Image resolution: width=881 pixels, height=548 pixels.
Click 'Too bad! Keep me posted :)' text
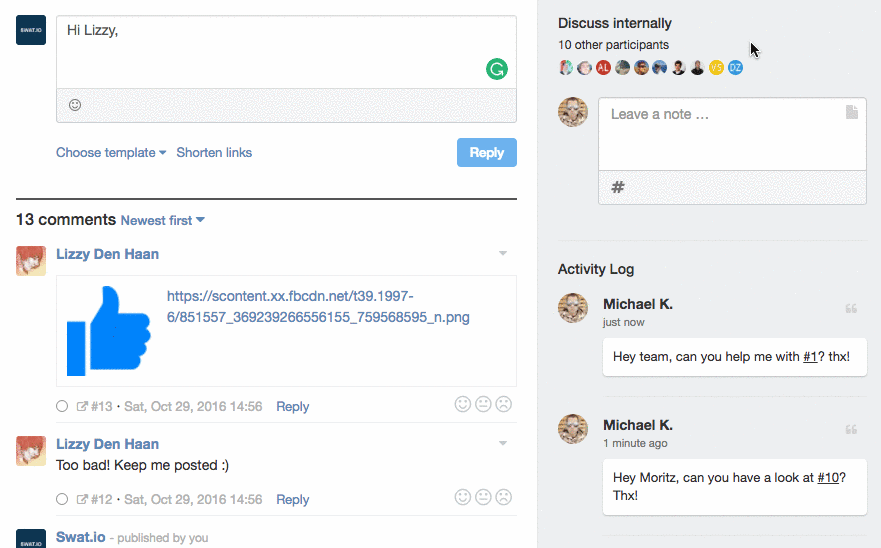point(142,465)
